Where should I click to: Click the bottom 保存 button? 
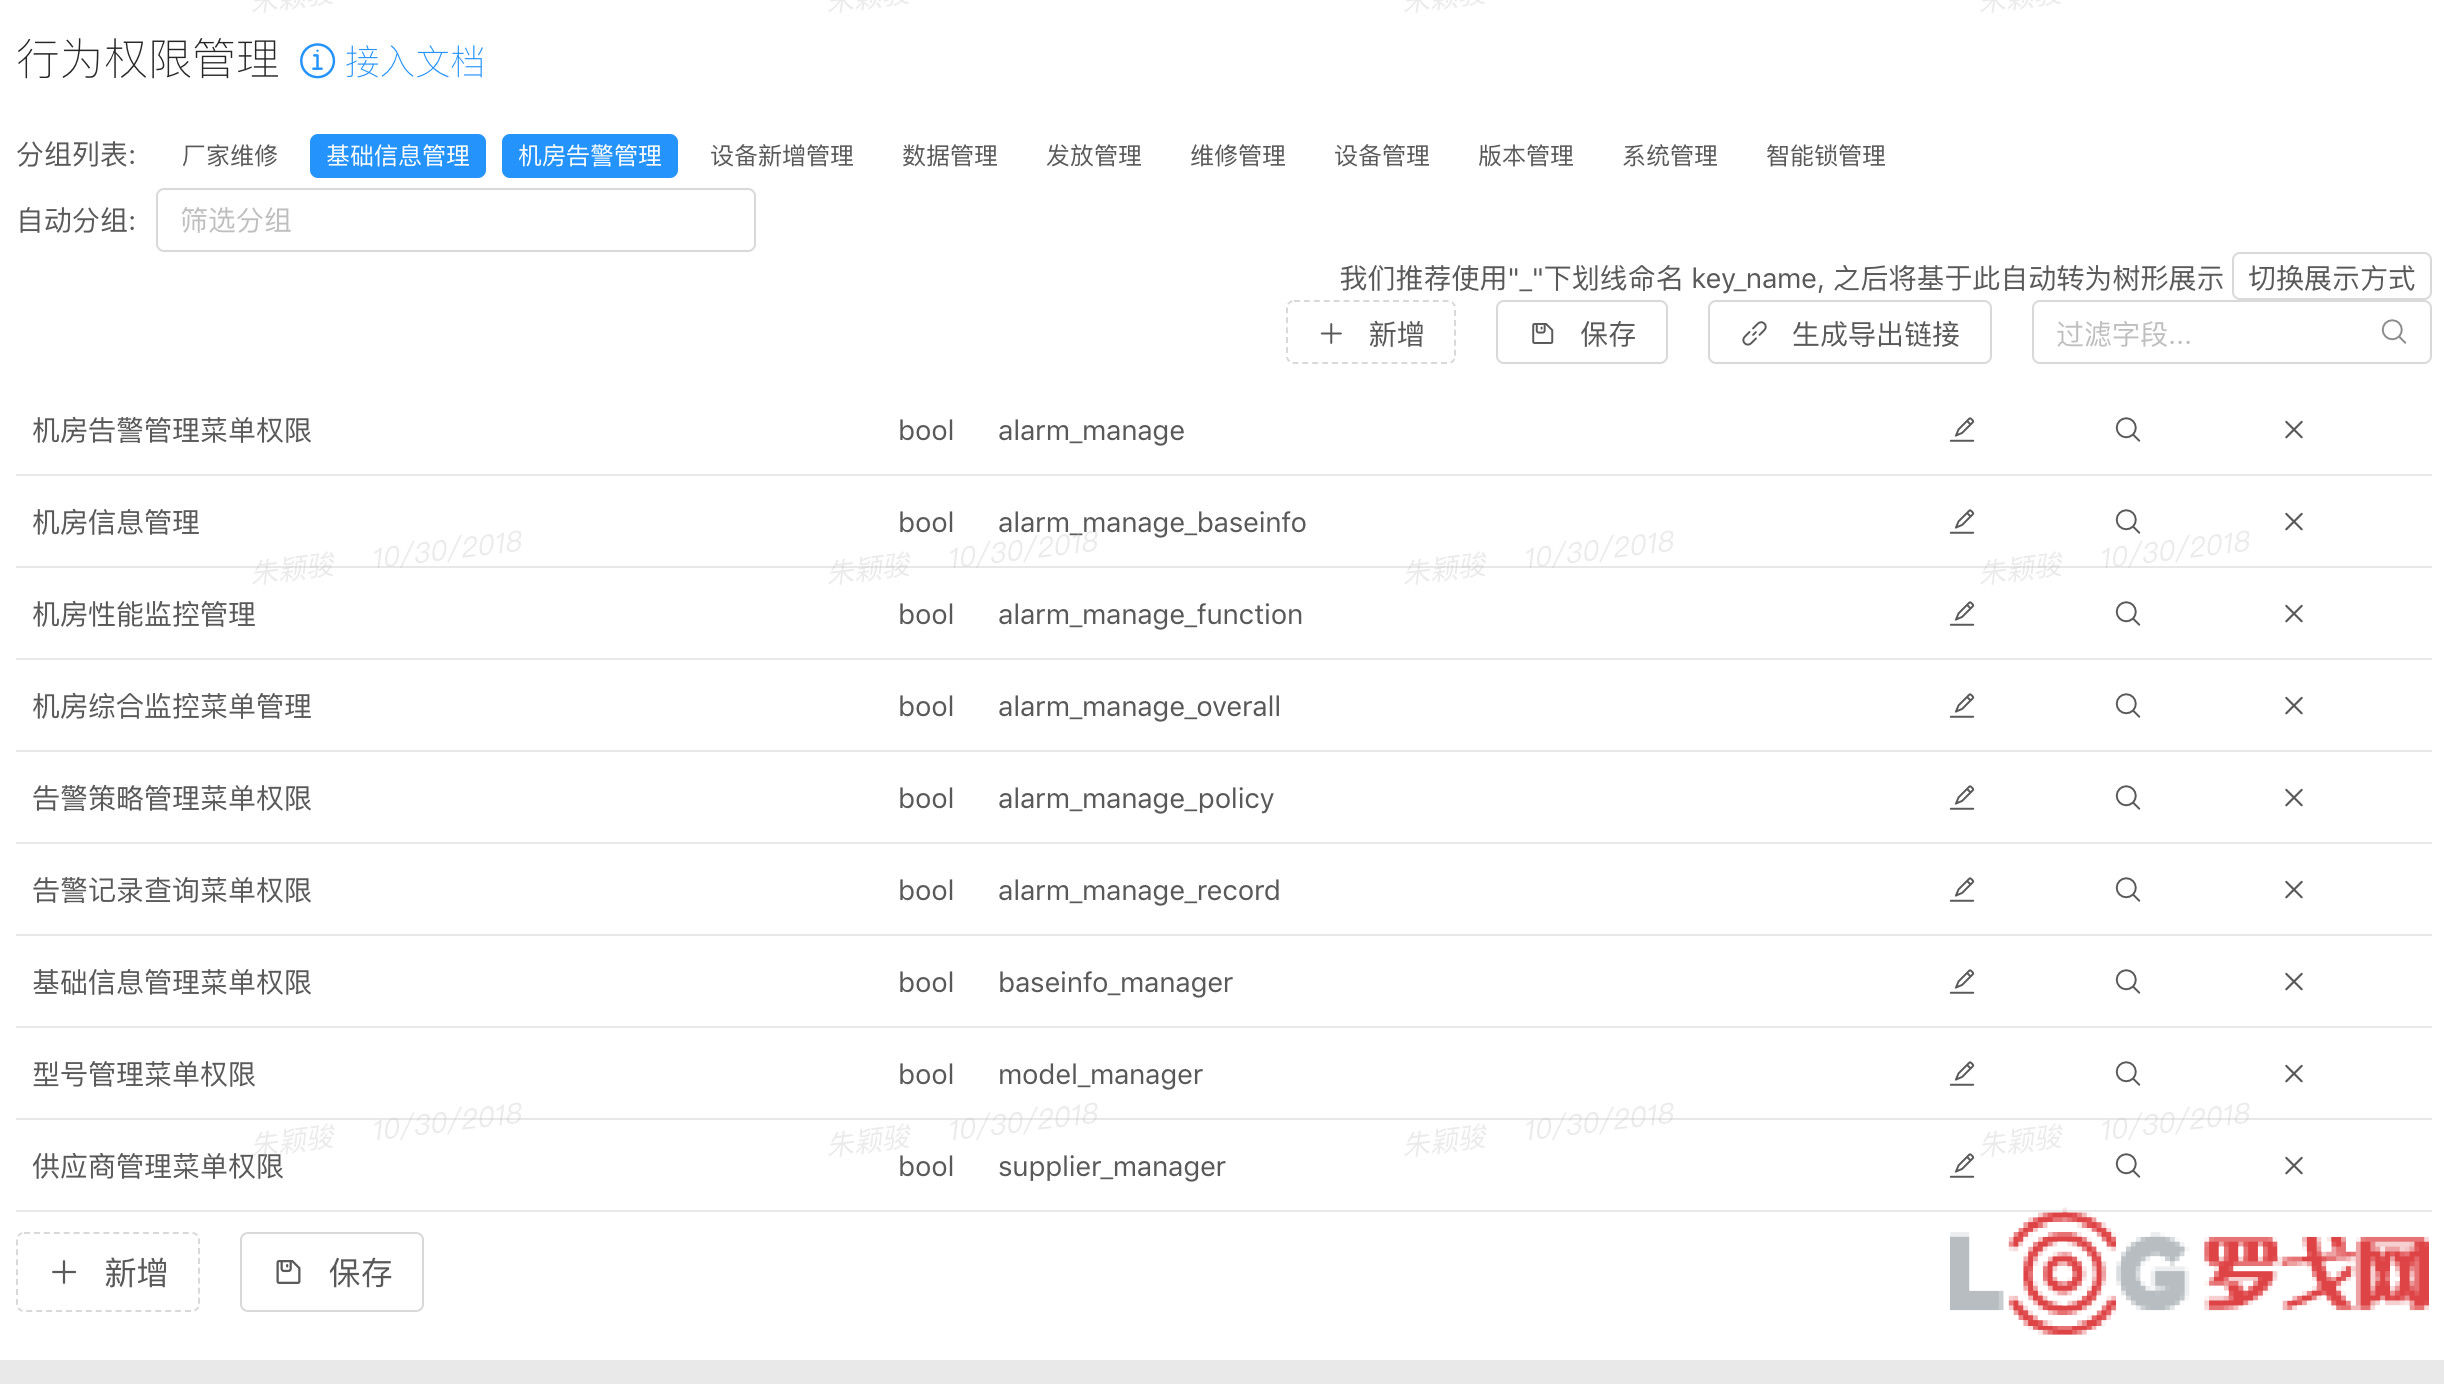[x=329, y=1272]
